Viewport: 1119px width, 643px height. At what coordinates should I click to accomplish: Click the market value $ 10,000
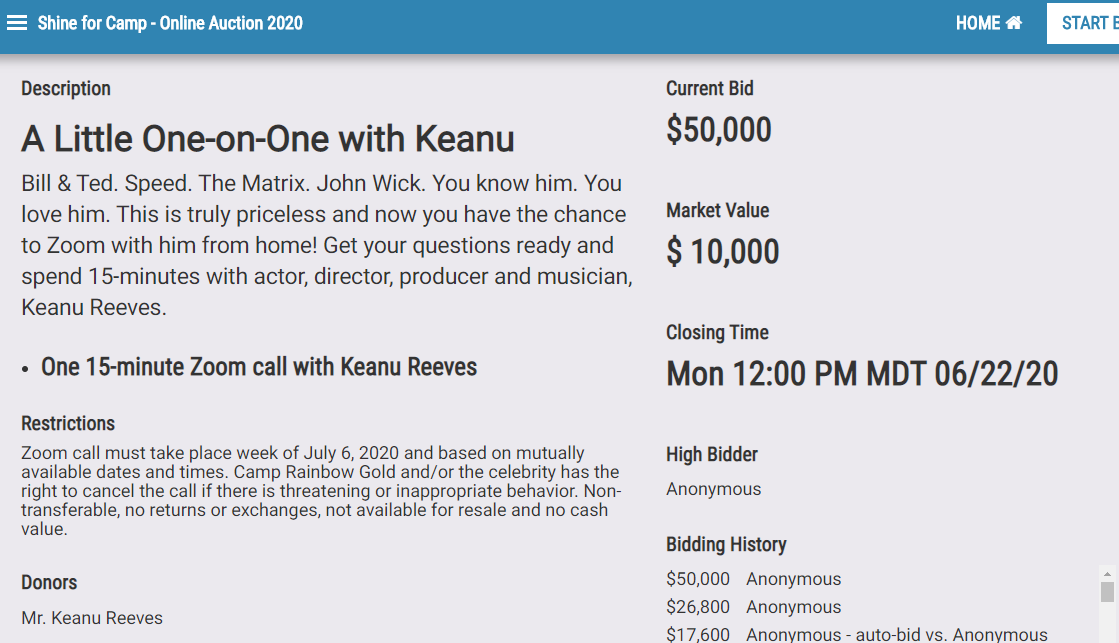click(x=723, y=252)
